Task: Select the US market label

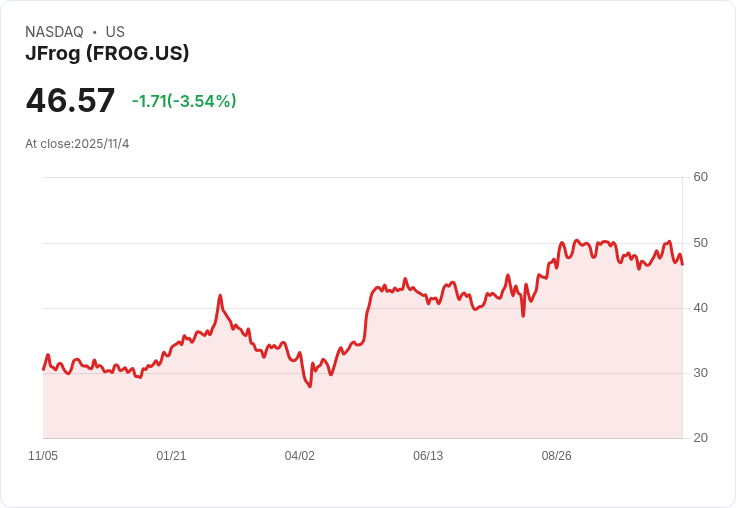Action: (x=115, y=32)
